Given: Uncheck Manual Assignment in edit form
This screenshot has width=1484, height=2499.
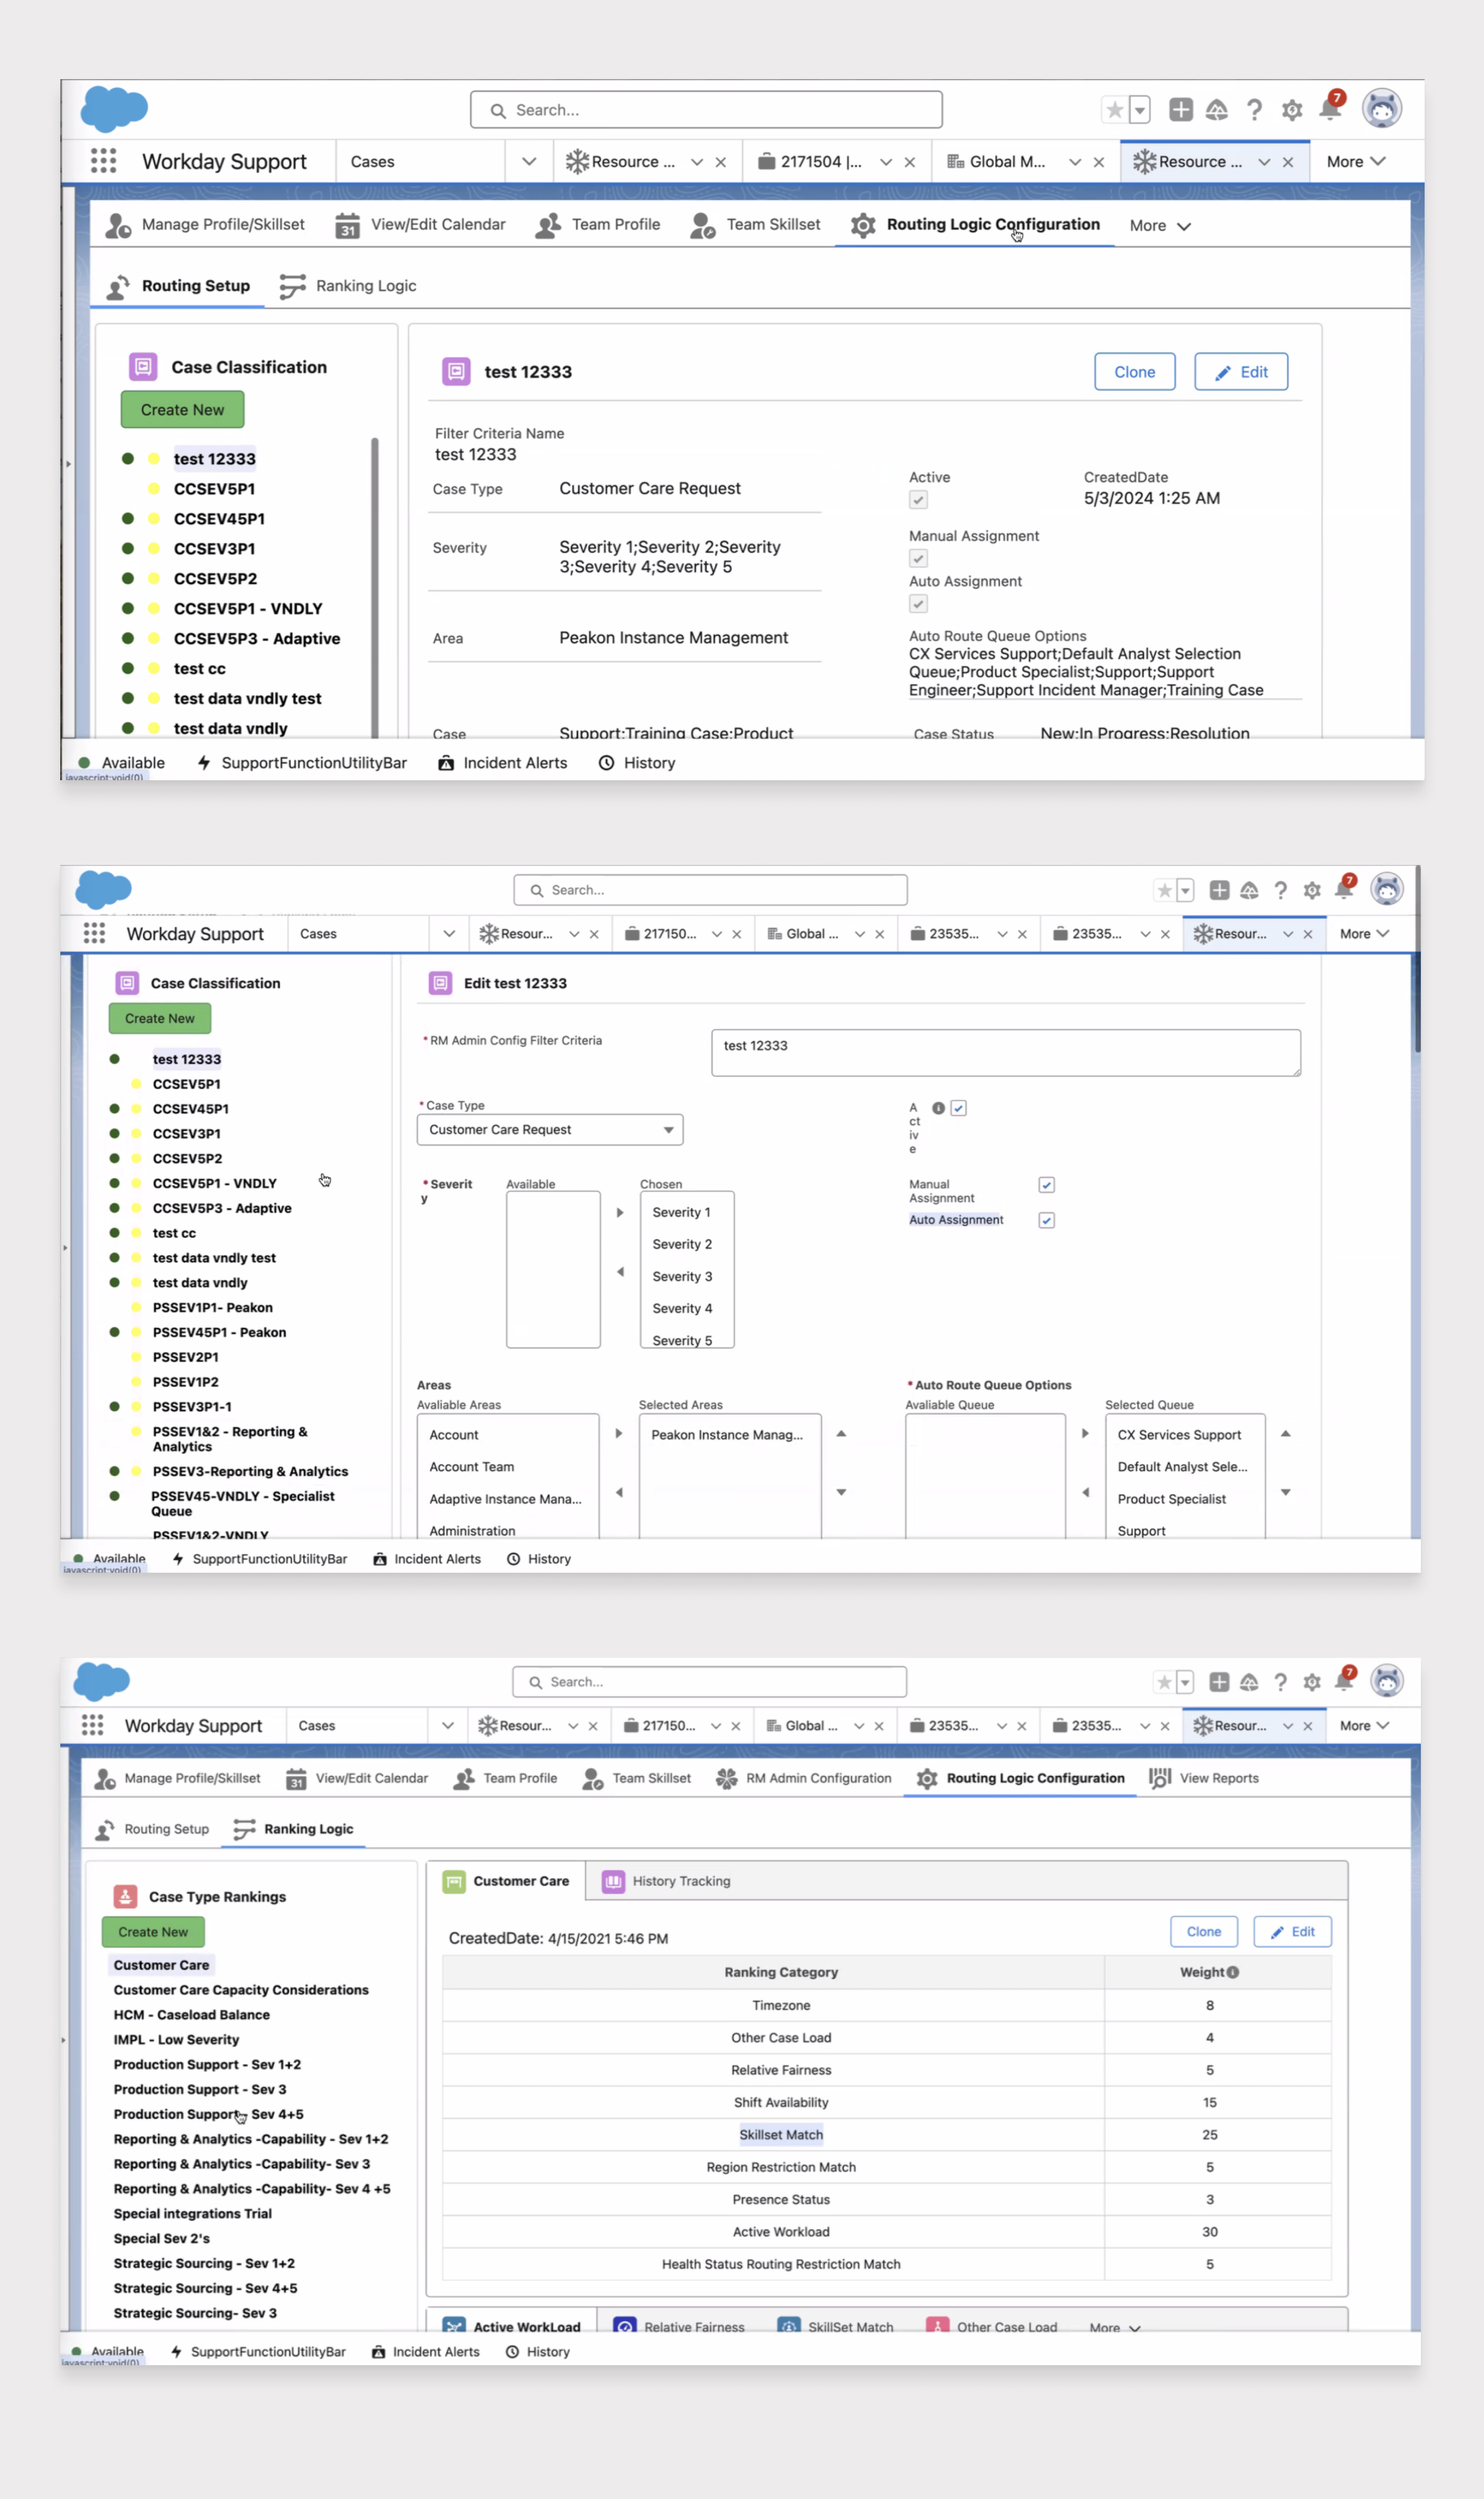Looking at the screenshot, I should (x=1047, y=1185).
